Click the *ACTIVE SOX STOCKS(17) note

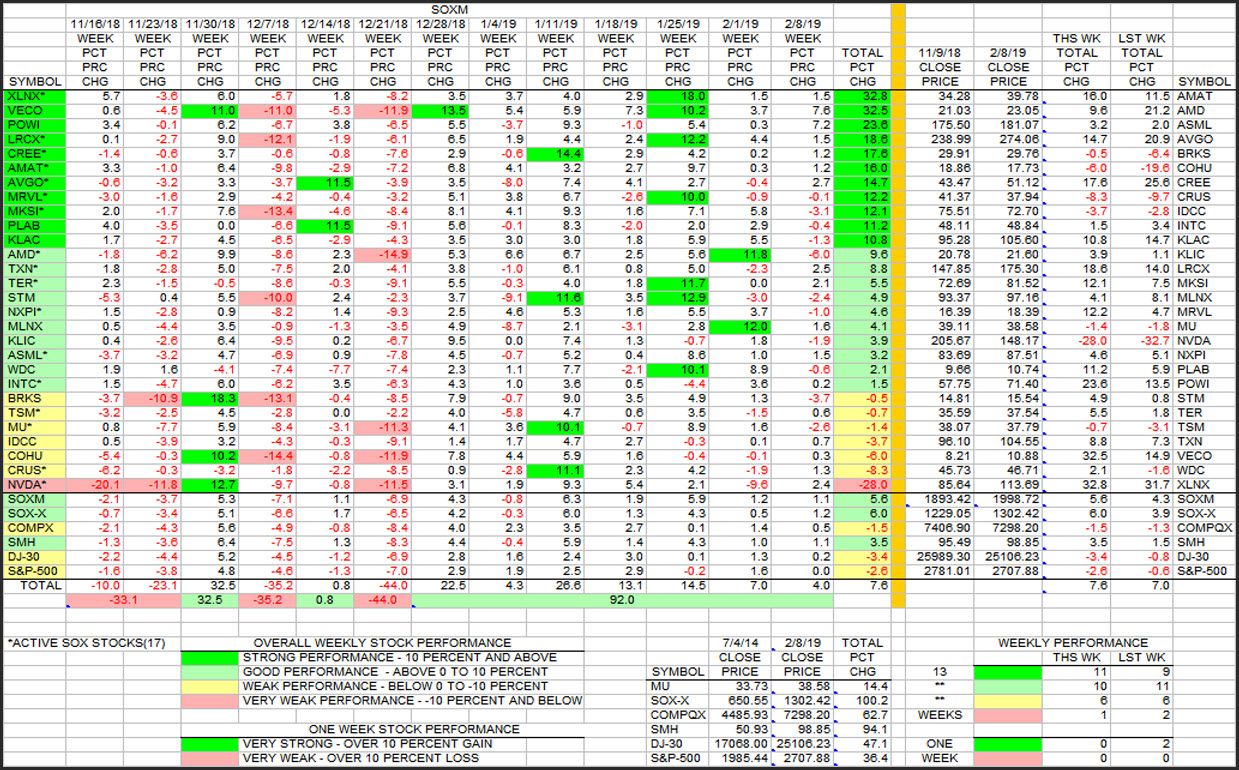[x=86, y=643]
